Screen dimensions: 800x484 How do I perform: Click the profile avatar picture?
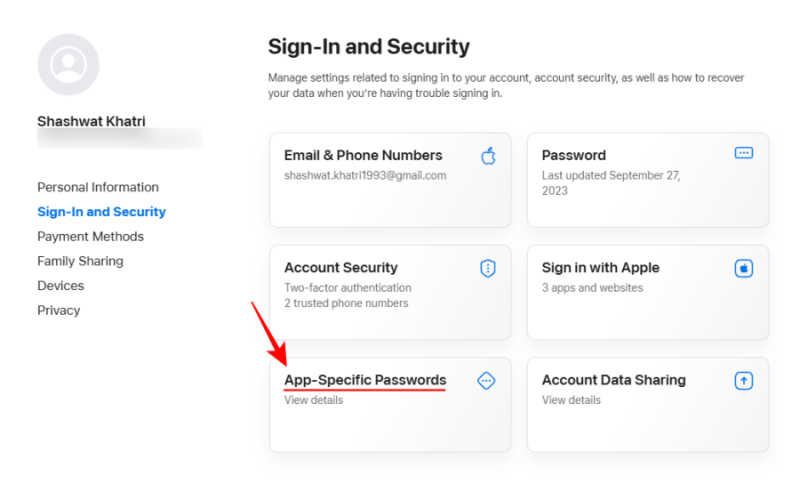coord(68,65)
